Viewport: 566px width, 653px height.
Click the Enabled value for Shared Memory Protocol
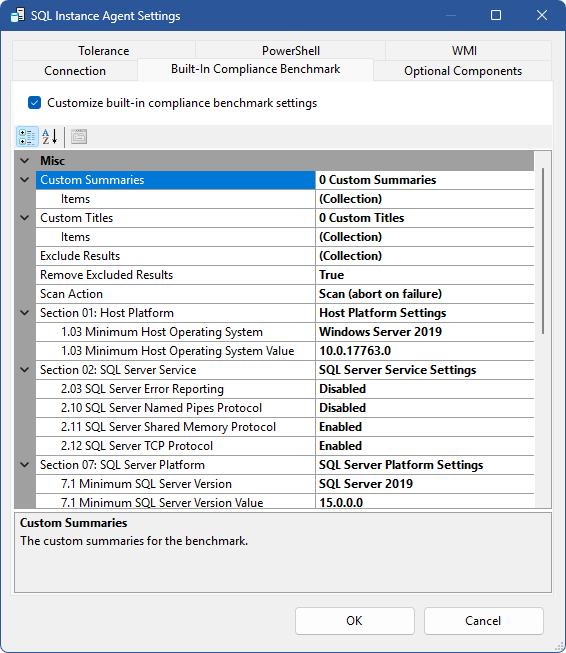pos(425,427)
